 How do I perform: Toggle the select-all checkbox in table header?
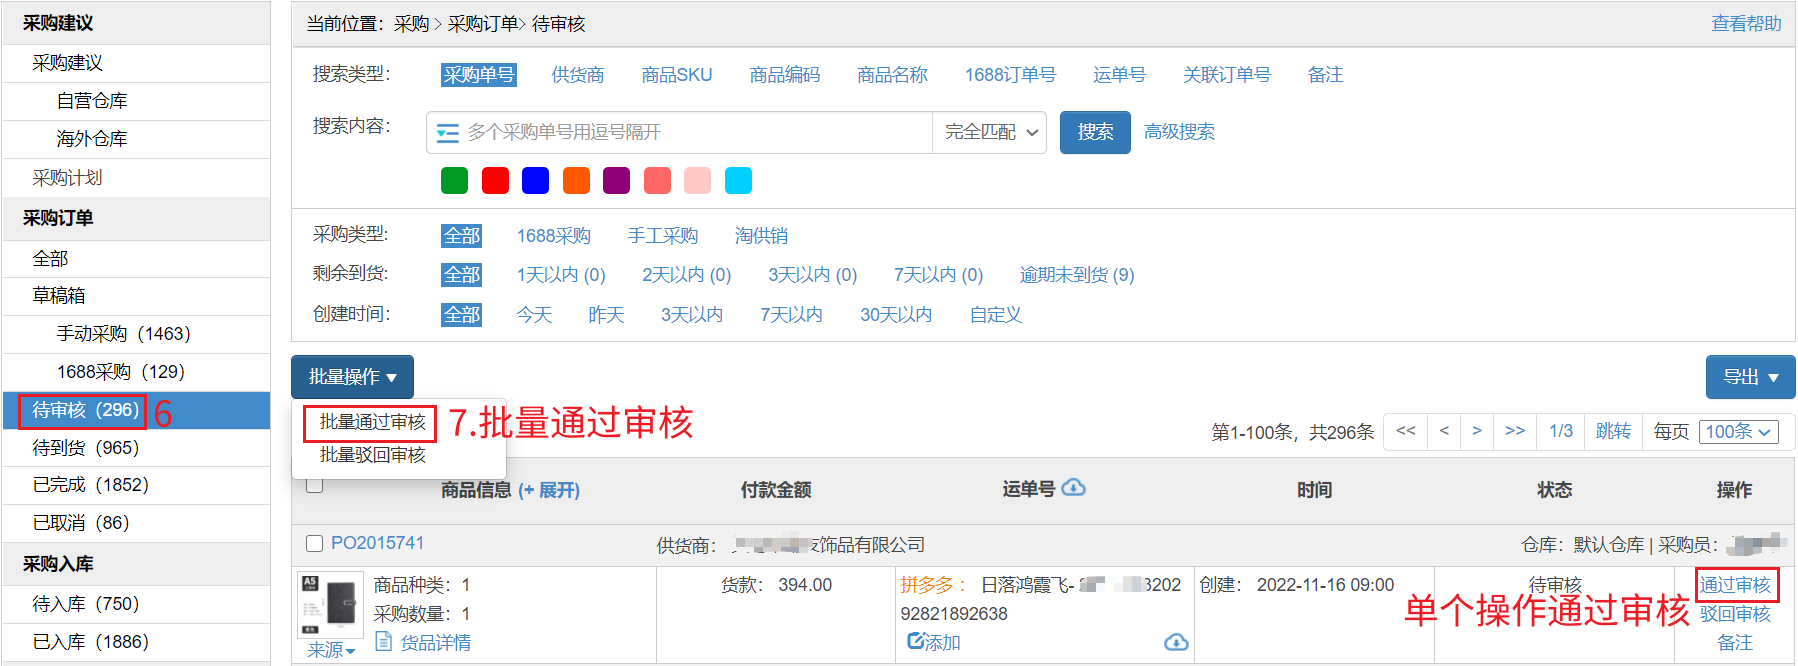(x=314, y=486)
